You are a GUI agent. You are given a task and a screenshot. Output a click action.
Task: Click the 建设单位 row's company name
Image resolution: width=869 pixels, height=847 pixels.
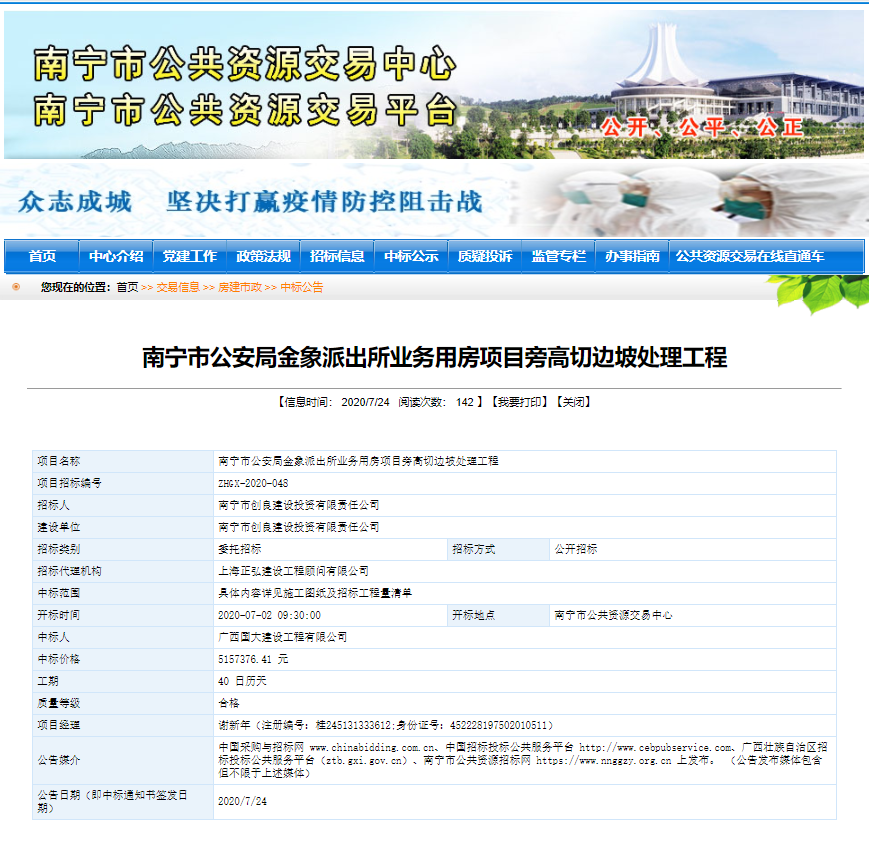coord(299,527)
